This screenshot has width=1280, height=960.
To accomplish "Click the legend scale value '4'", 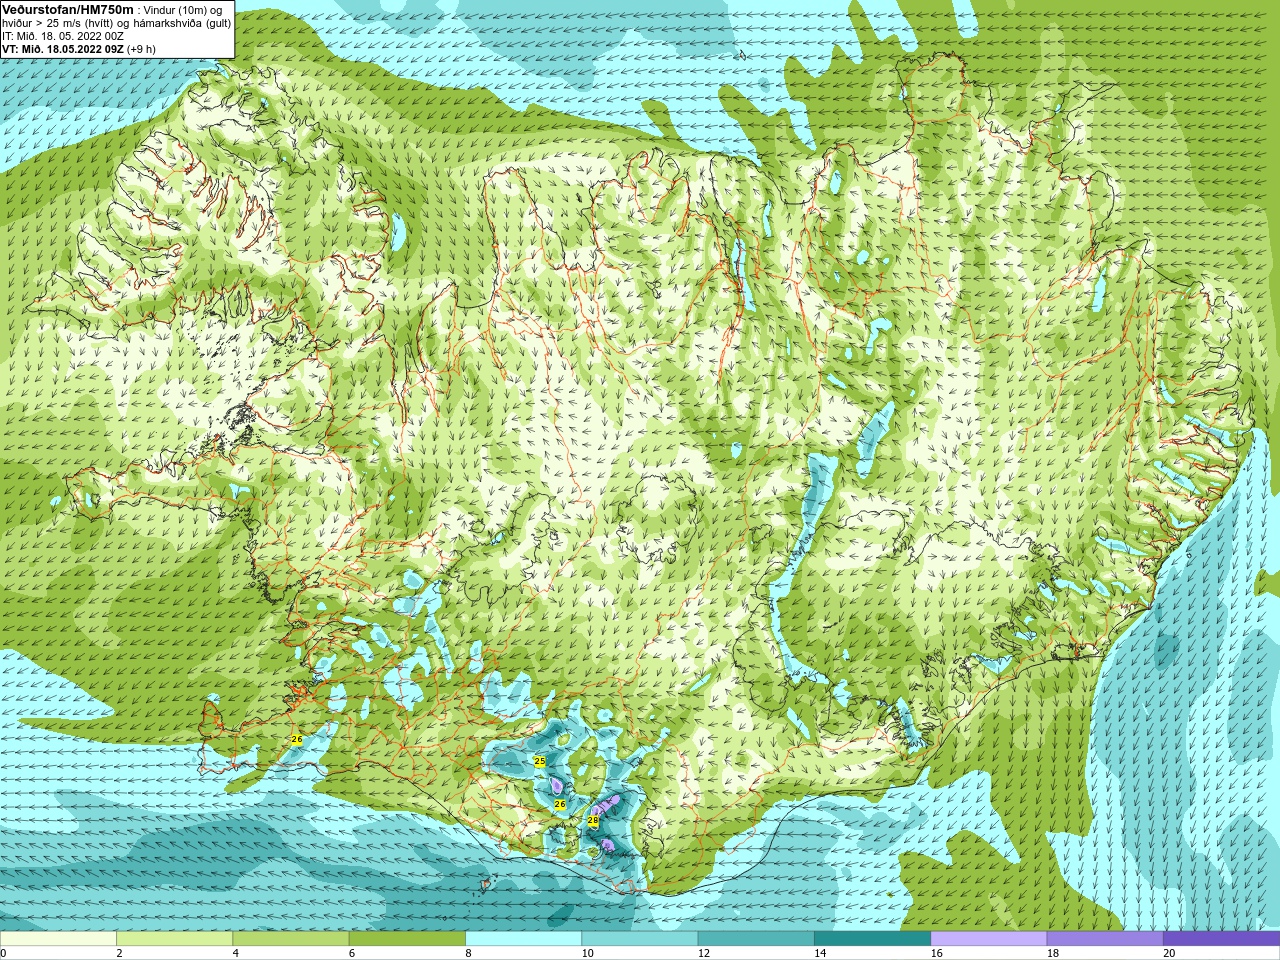I will 235,953.
